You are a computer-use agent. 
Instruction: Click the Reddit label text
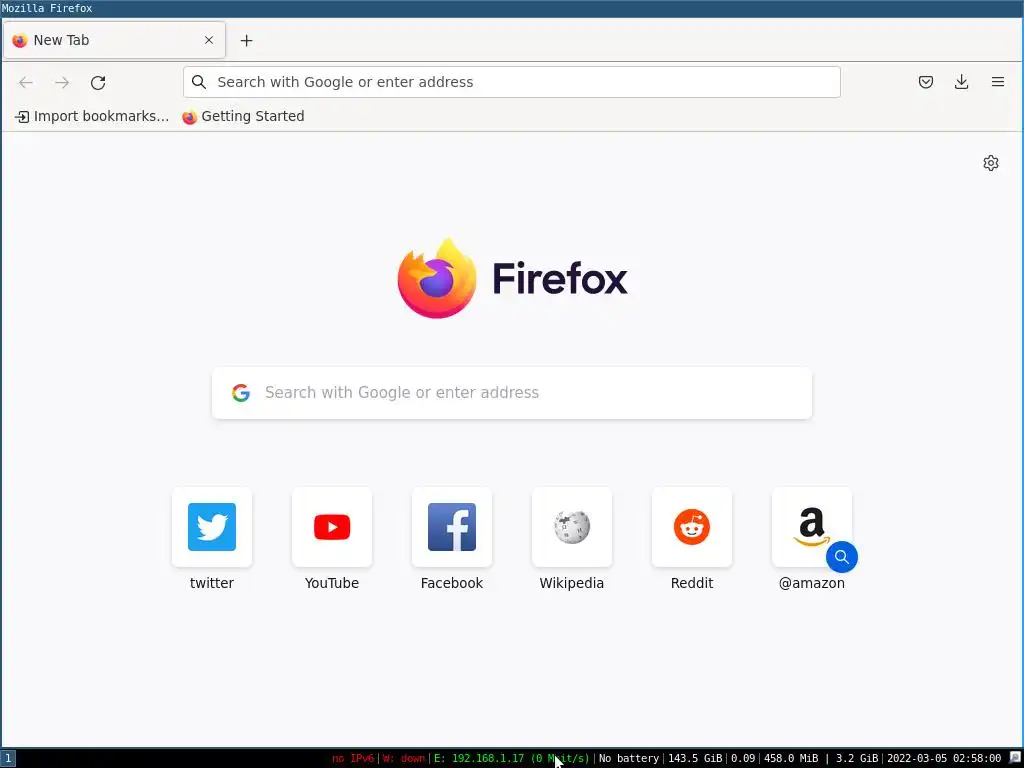point(692,583)
